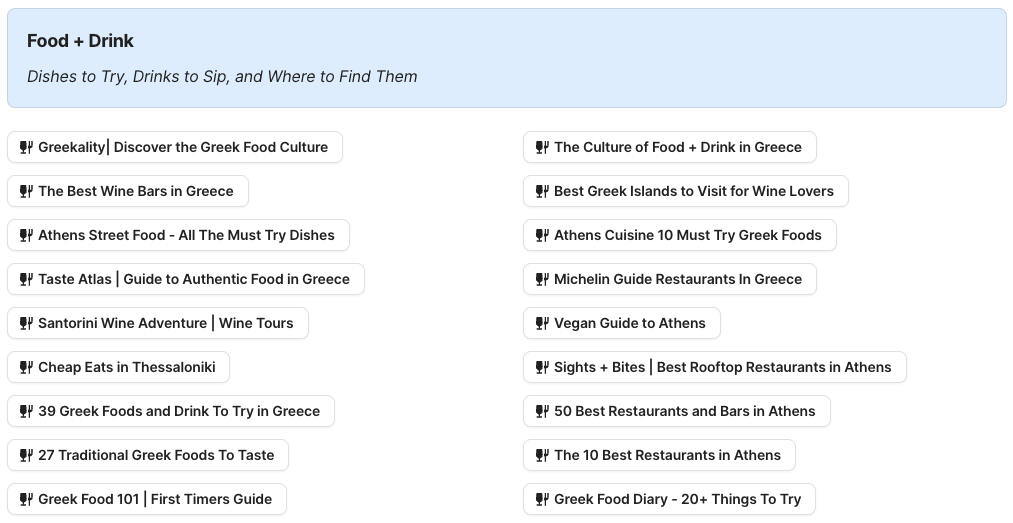Click the icon next to Greek Food Diary
Viewport: 1013px width, 523px height.
542,499
